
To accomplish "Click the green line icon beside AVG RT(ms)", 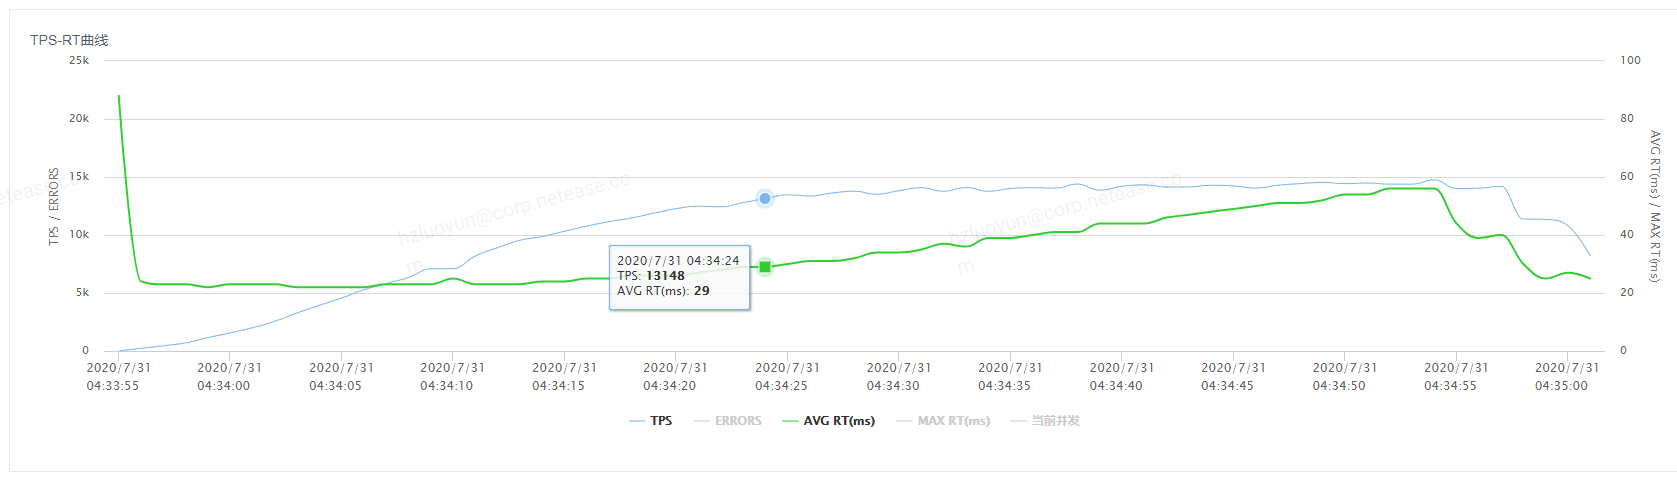I will 790,422.
